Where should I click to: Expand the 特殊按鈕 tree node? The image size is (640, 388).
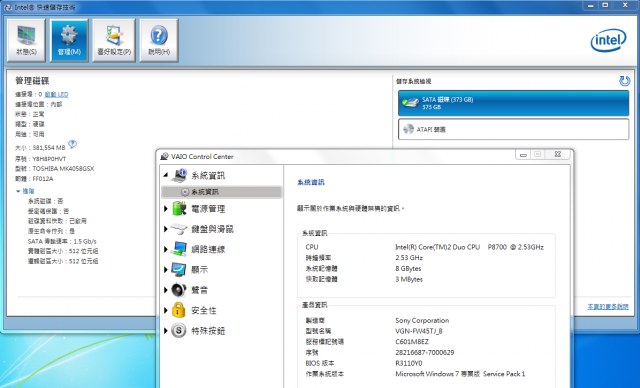pos(166,330)
